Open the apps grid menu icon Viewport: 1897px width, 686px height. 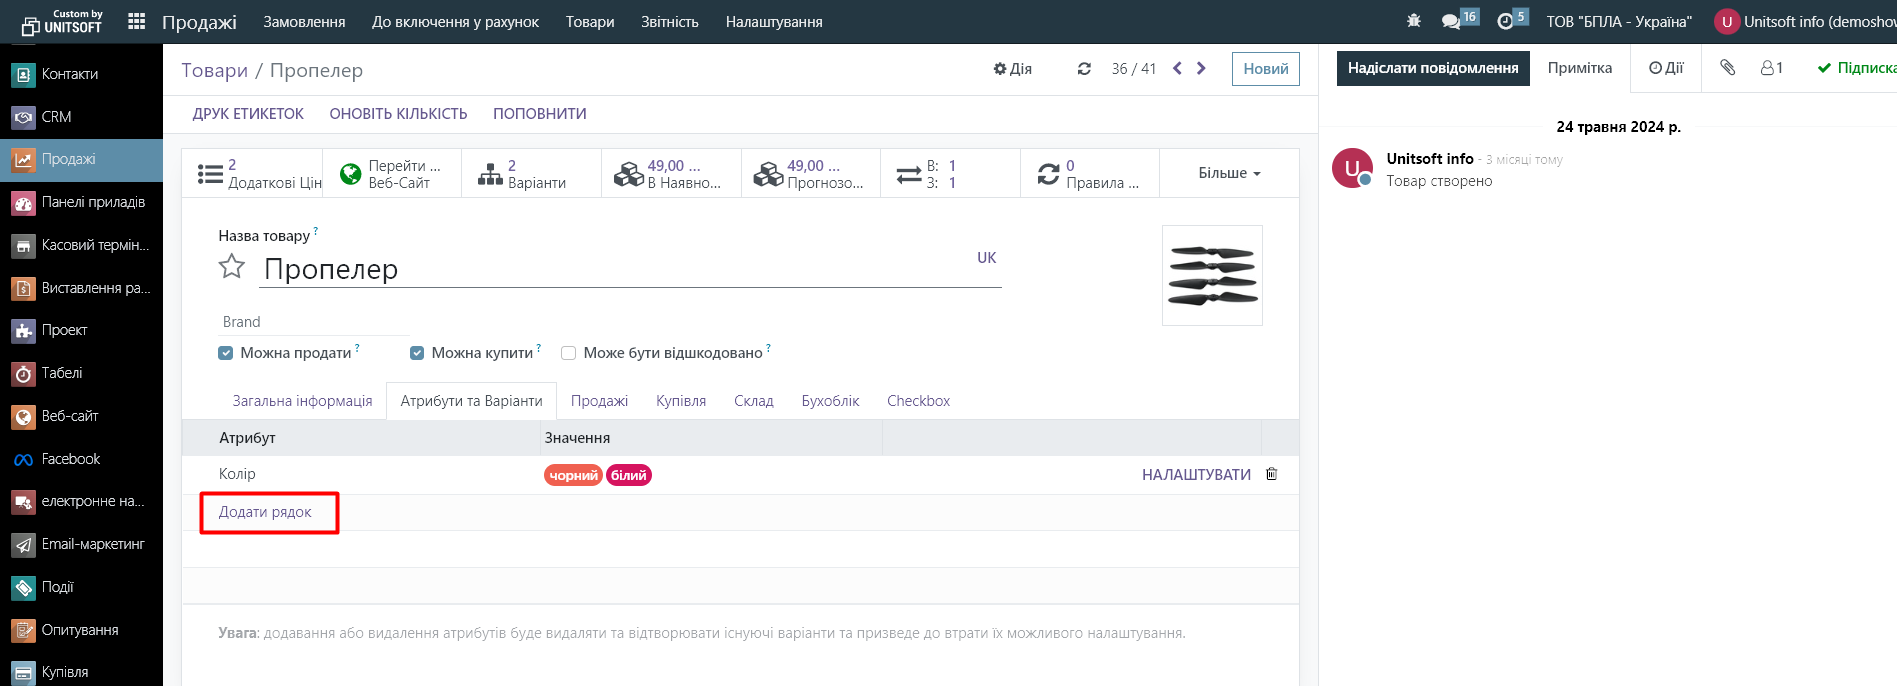(x=137, y=21)
